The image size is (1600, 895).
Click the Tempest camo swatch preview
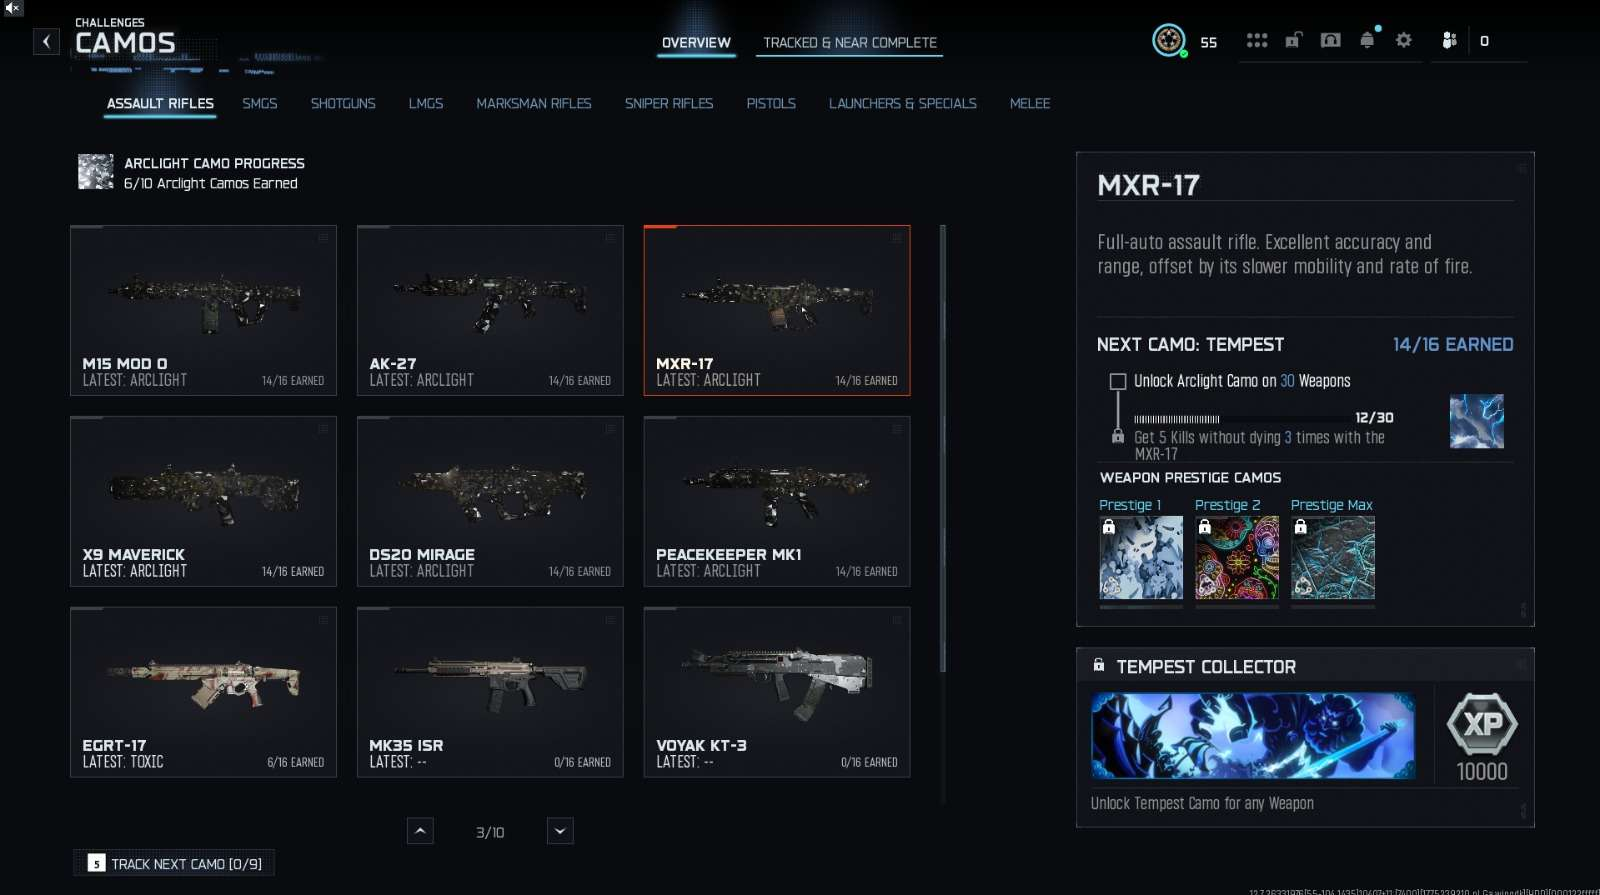[1477, 421]
